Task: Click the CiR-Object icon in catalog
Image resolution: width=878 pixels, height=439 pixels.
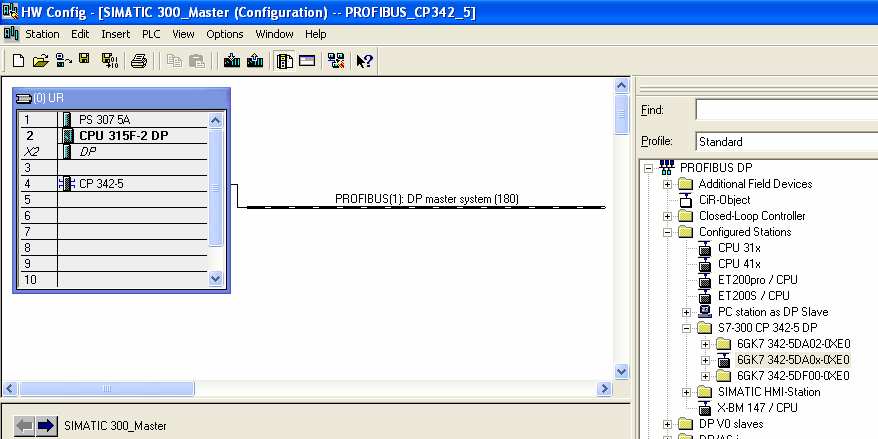Action: click(x=685, y=200)
